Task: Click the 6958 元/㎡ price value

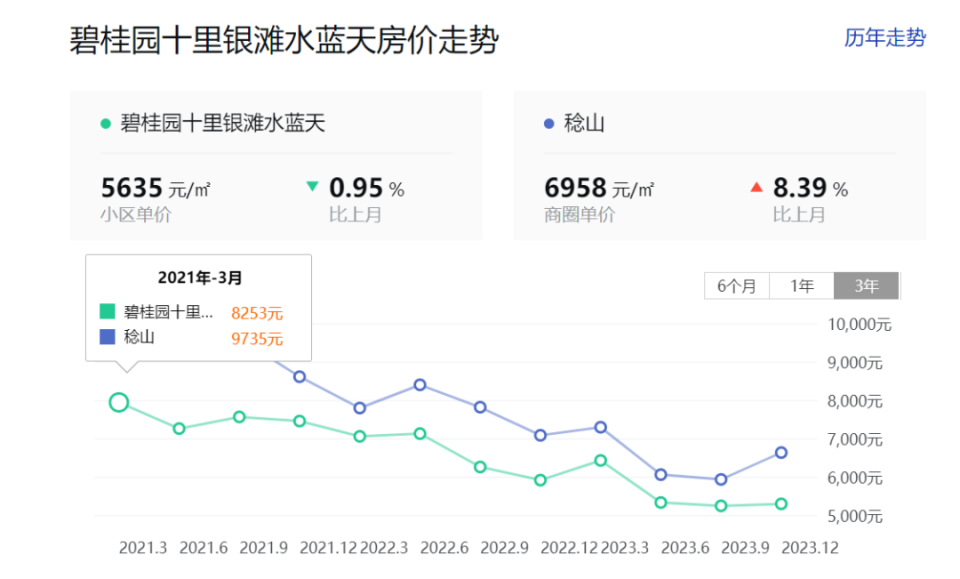Action: click(599, 188)
